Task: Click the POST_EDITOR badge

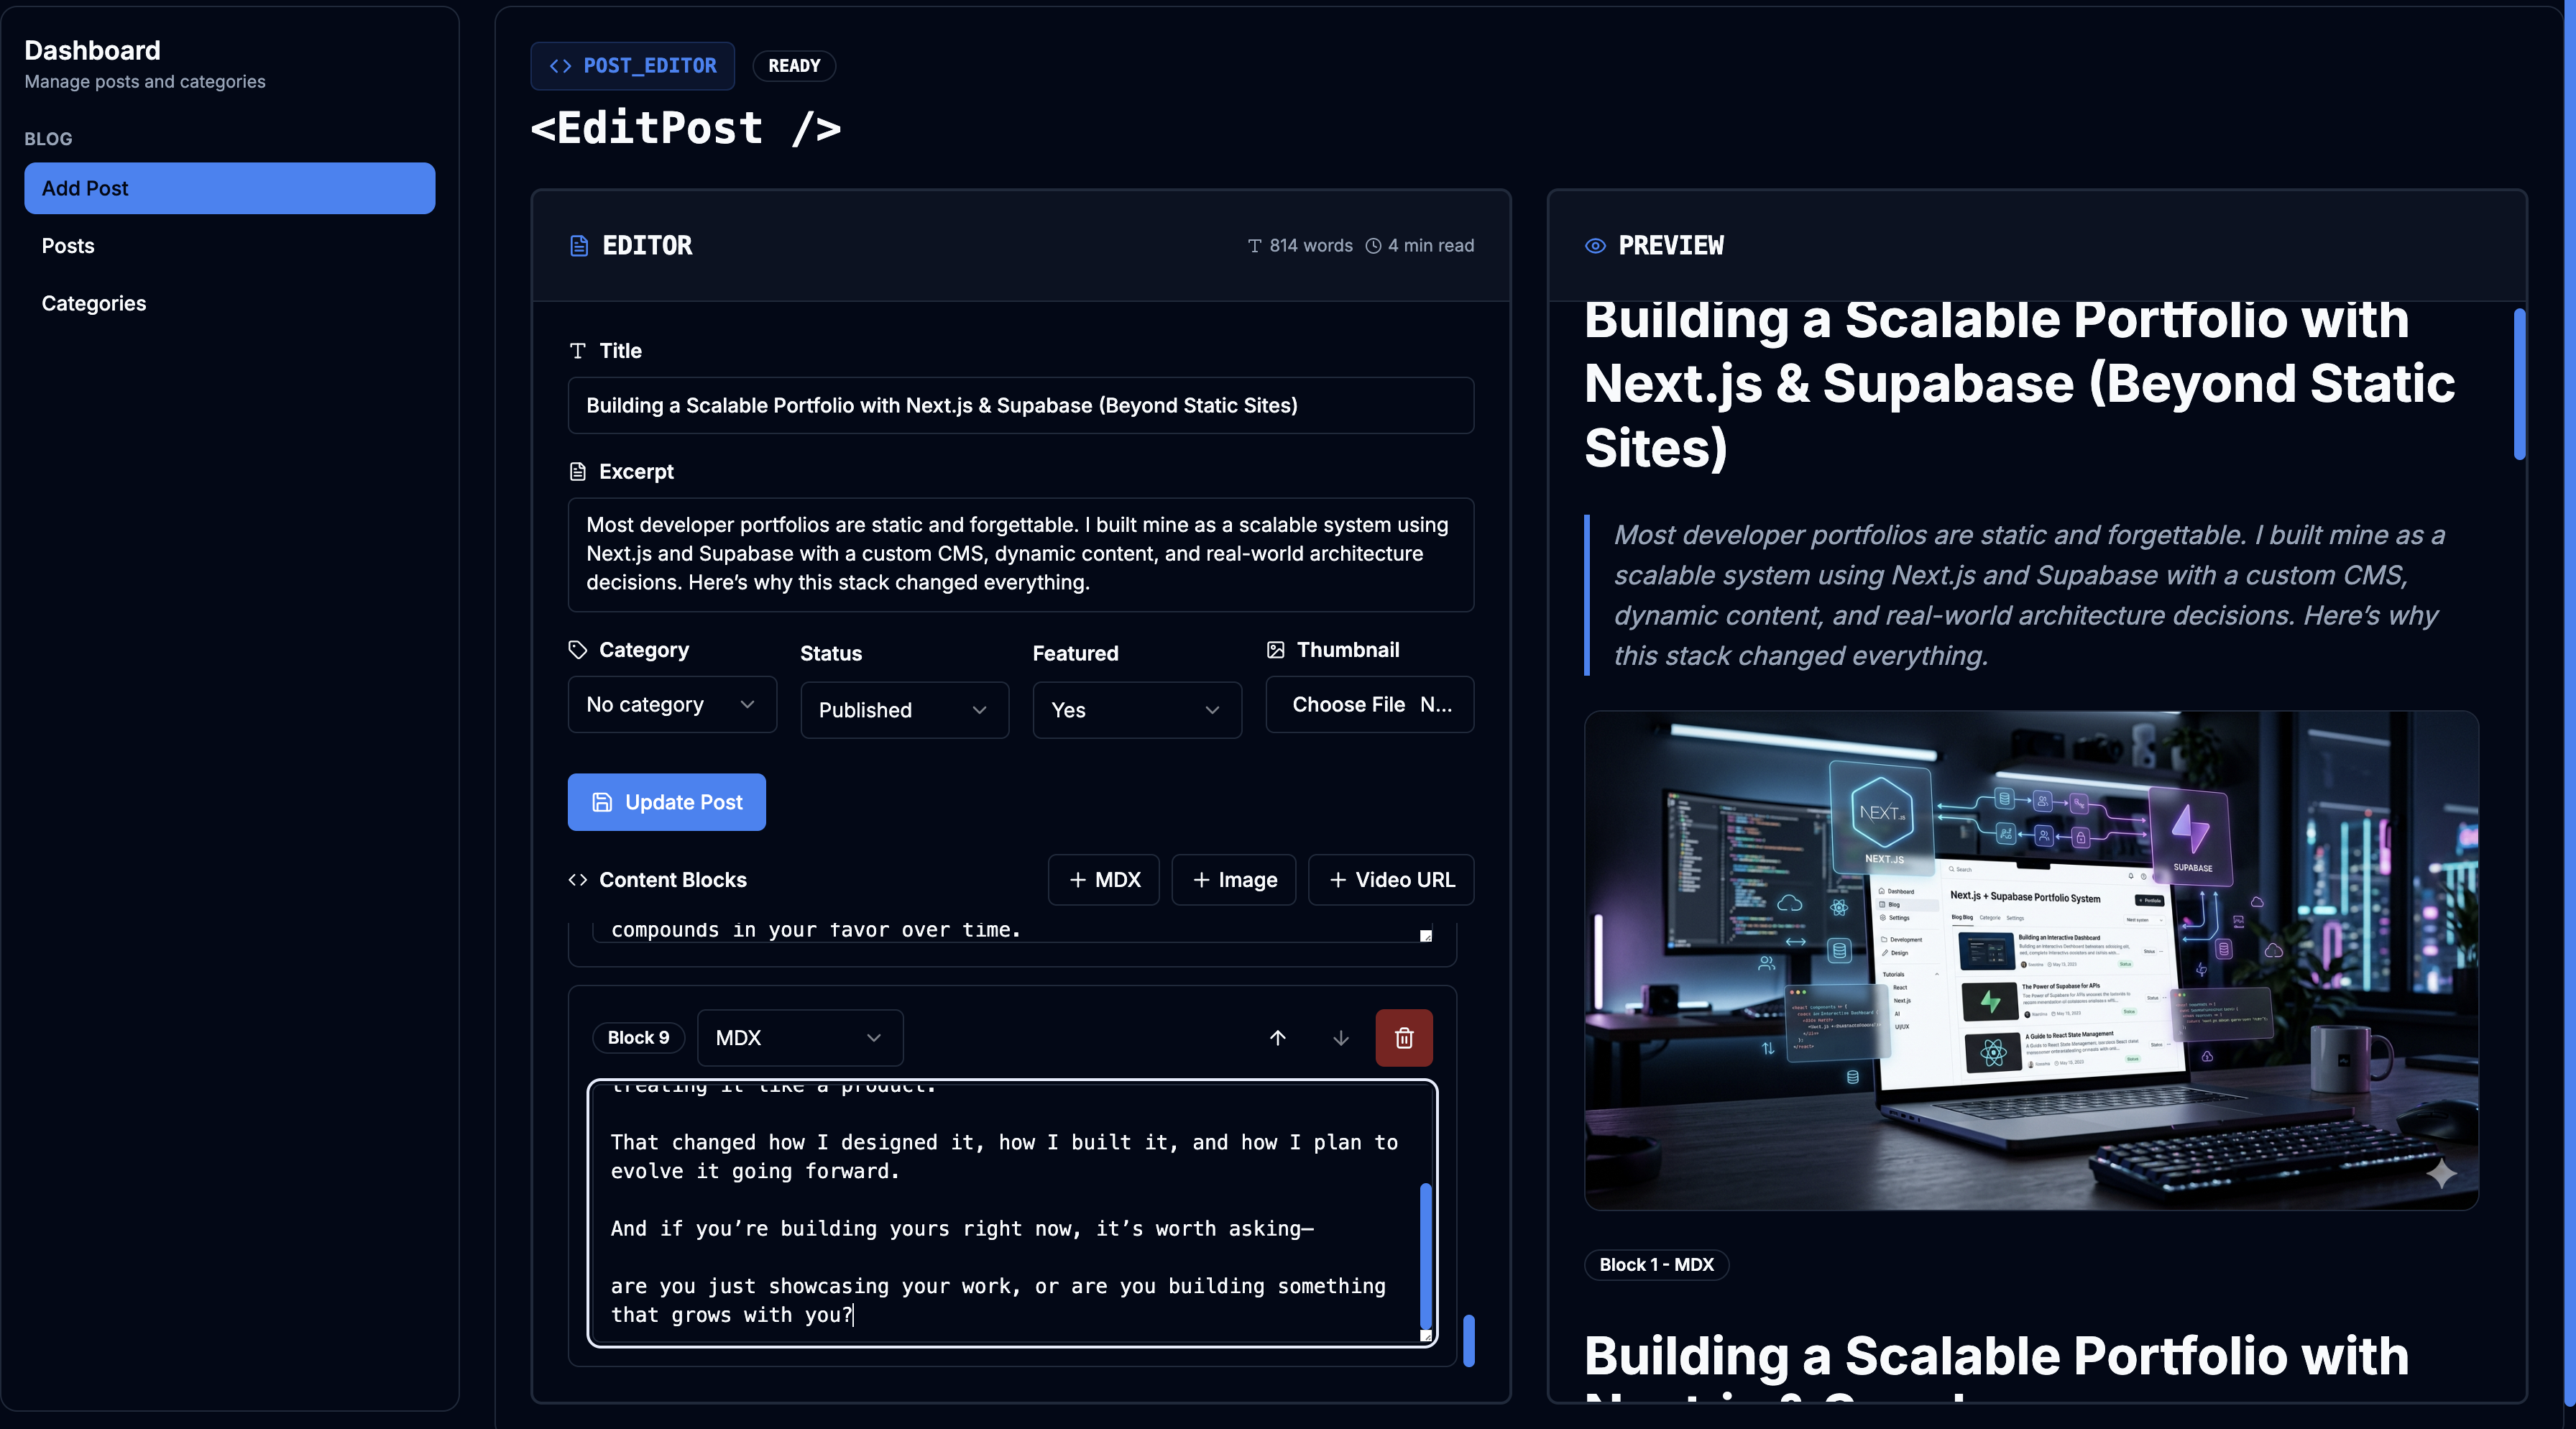Action: tap(633, 66)
